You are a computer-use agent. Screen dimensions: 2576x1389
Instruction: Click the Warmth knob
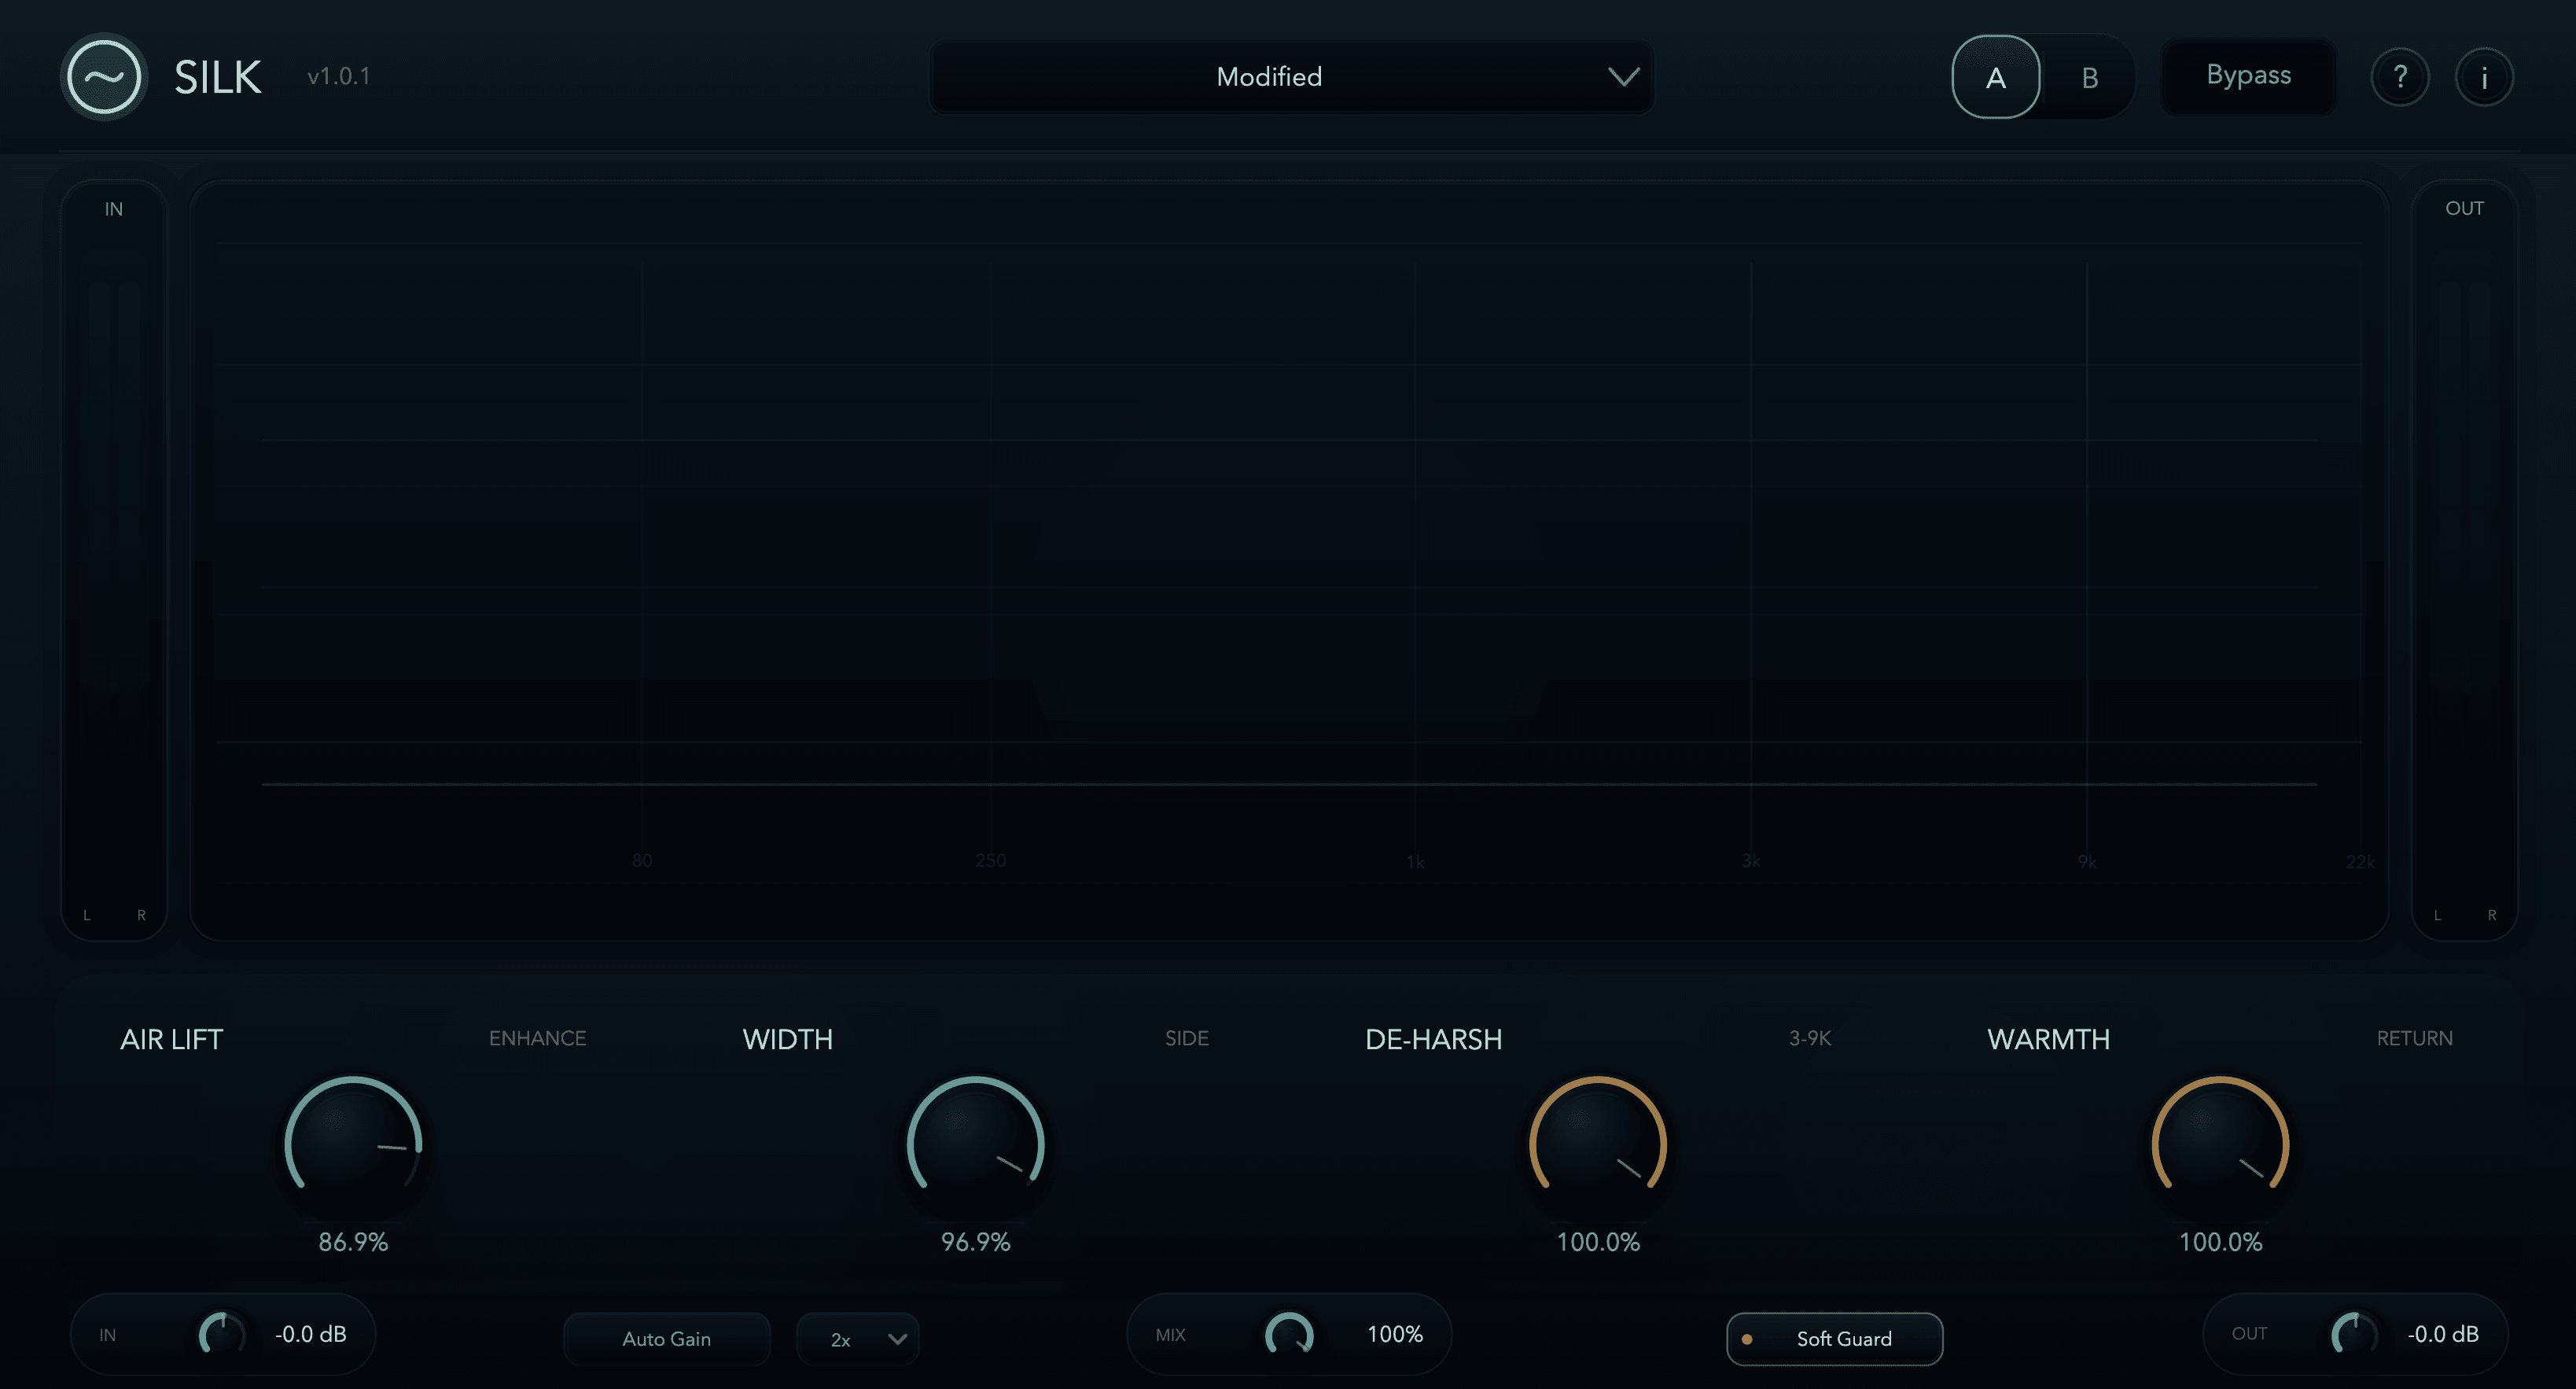(2220, 1144)
